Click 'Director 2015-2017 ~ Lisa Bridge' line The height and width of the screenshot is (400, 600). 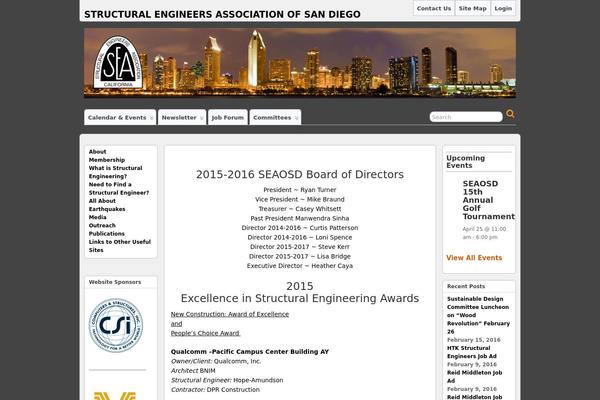pos(300,256)
